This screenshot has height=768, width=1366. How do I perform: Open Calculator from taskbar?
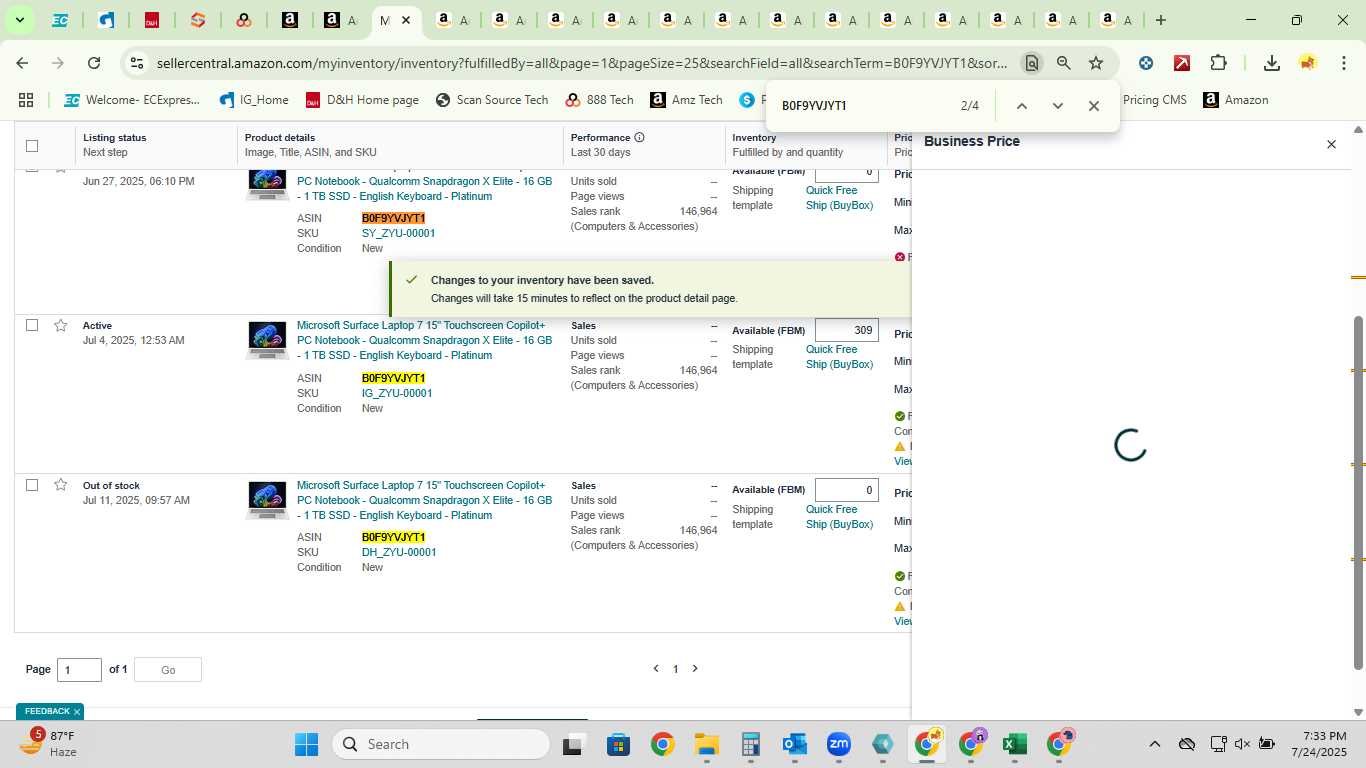pyautogui.click(x=751, y=744)
